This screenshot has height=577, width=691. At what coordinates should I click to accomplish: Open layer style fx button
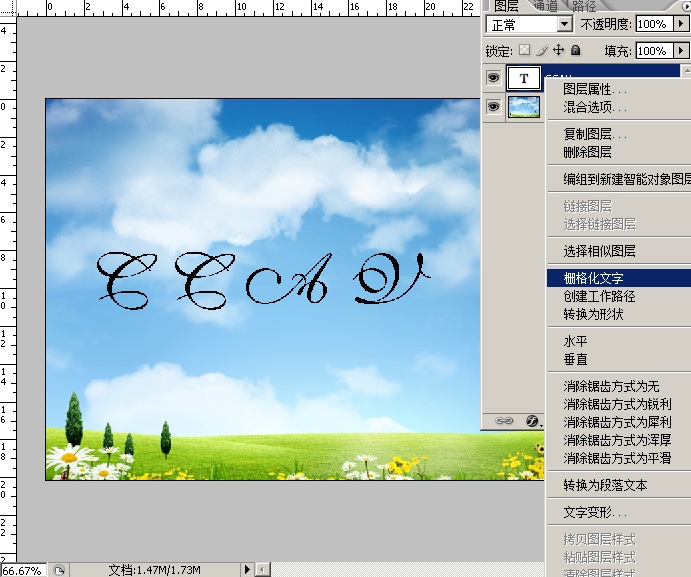coord(533,421)
